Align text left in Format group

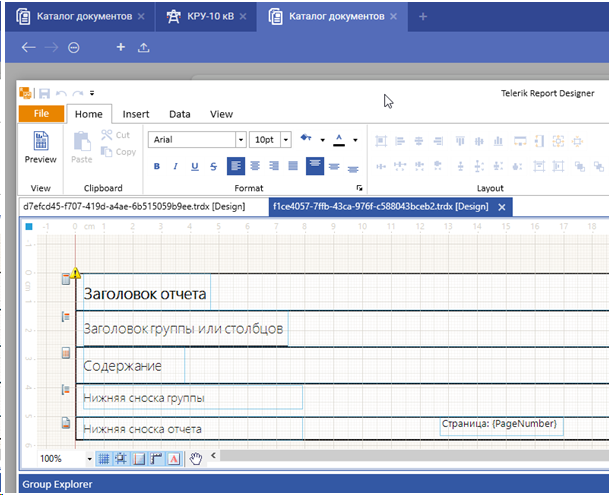236,166
